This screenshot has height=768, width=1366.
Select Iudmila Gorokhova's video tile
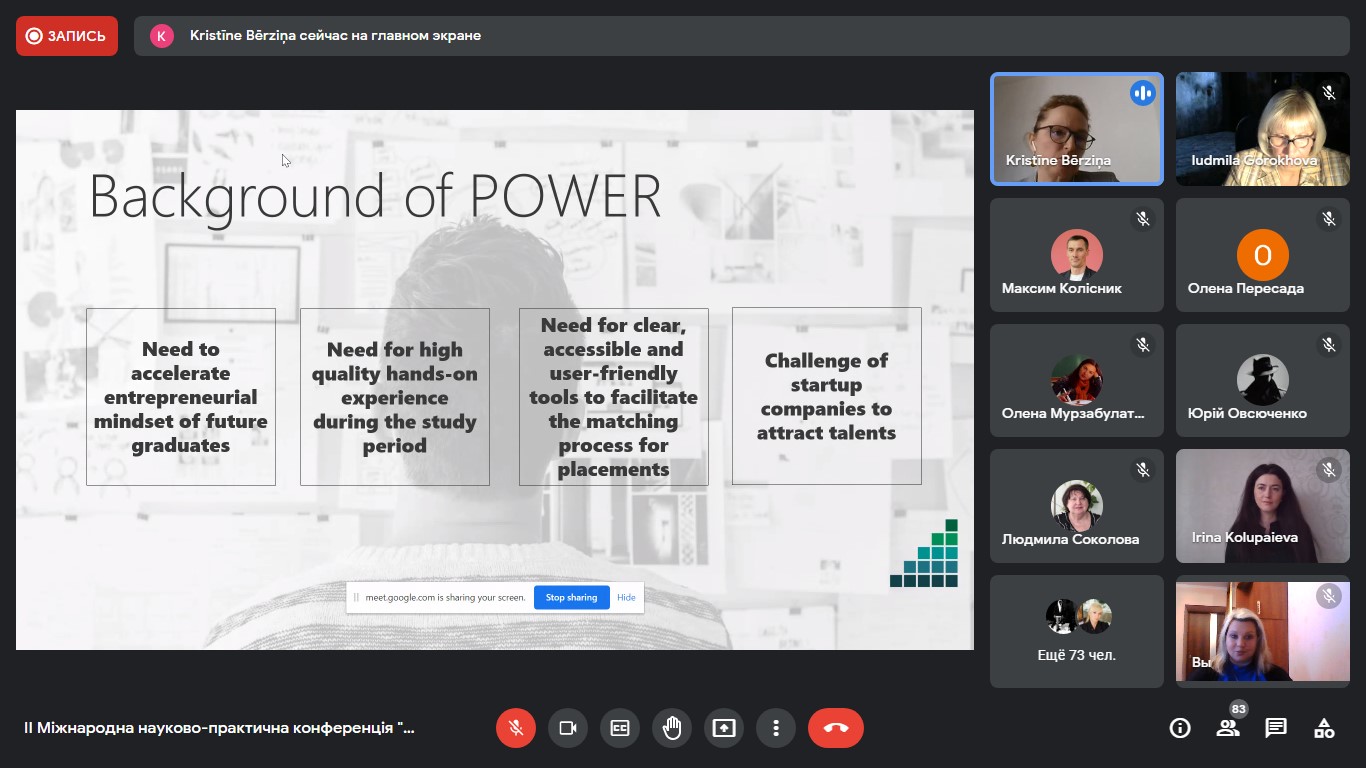1262,129
